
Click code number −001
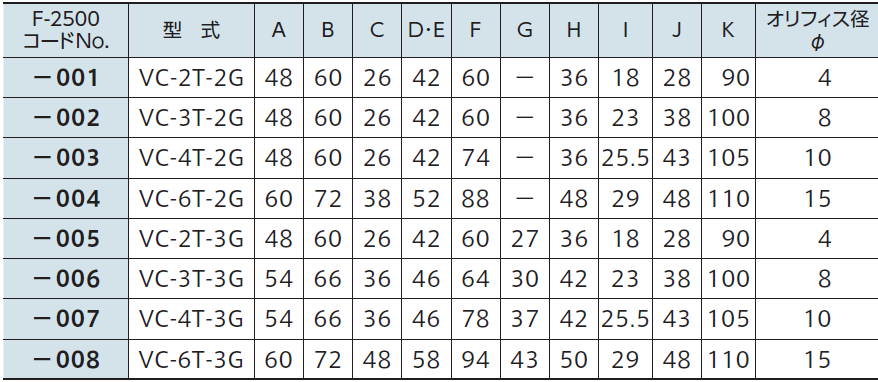(x=66, y=78)
